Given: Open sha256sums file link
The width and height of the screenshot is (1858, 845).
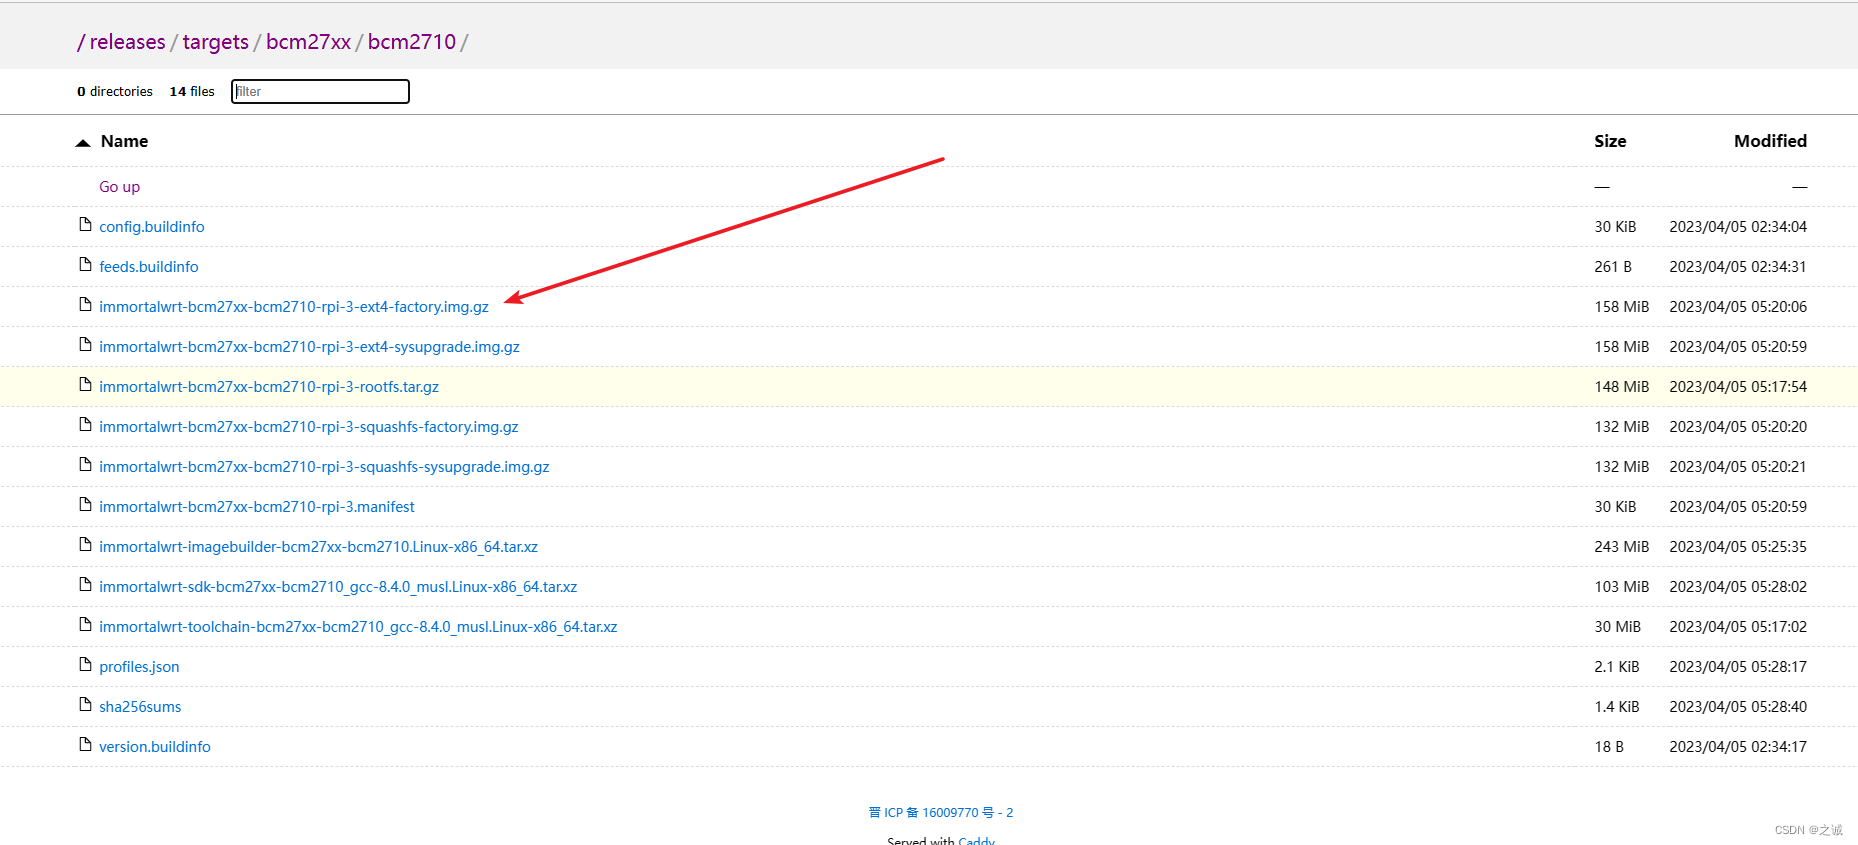Looking at the screenshot, I should [x=140, y=707].
